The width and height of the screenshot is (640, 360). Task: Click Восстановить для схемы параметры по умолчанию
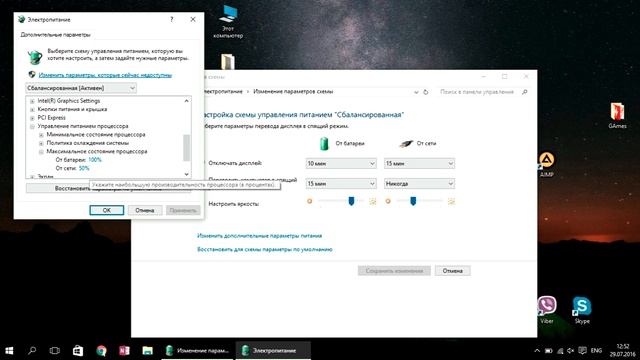click(x=264, y=249)
